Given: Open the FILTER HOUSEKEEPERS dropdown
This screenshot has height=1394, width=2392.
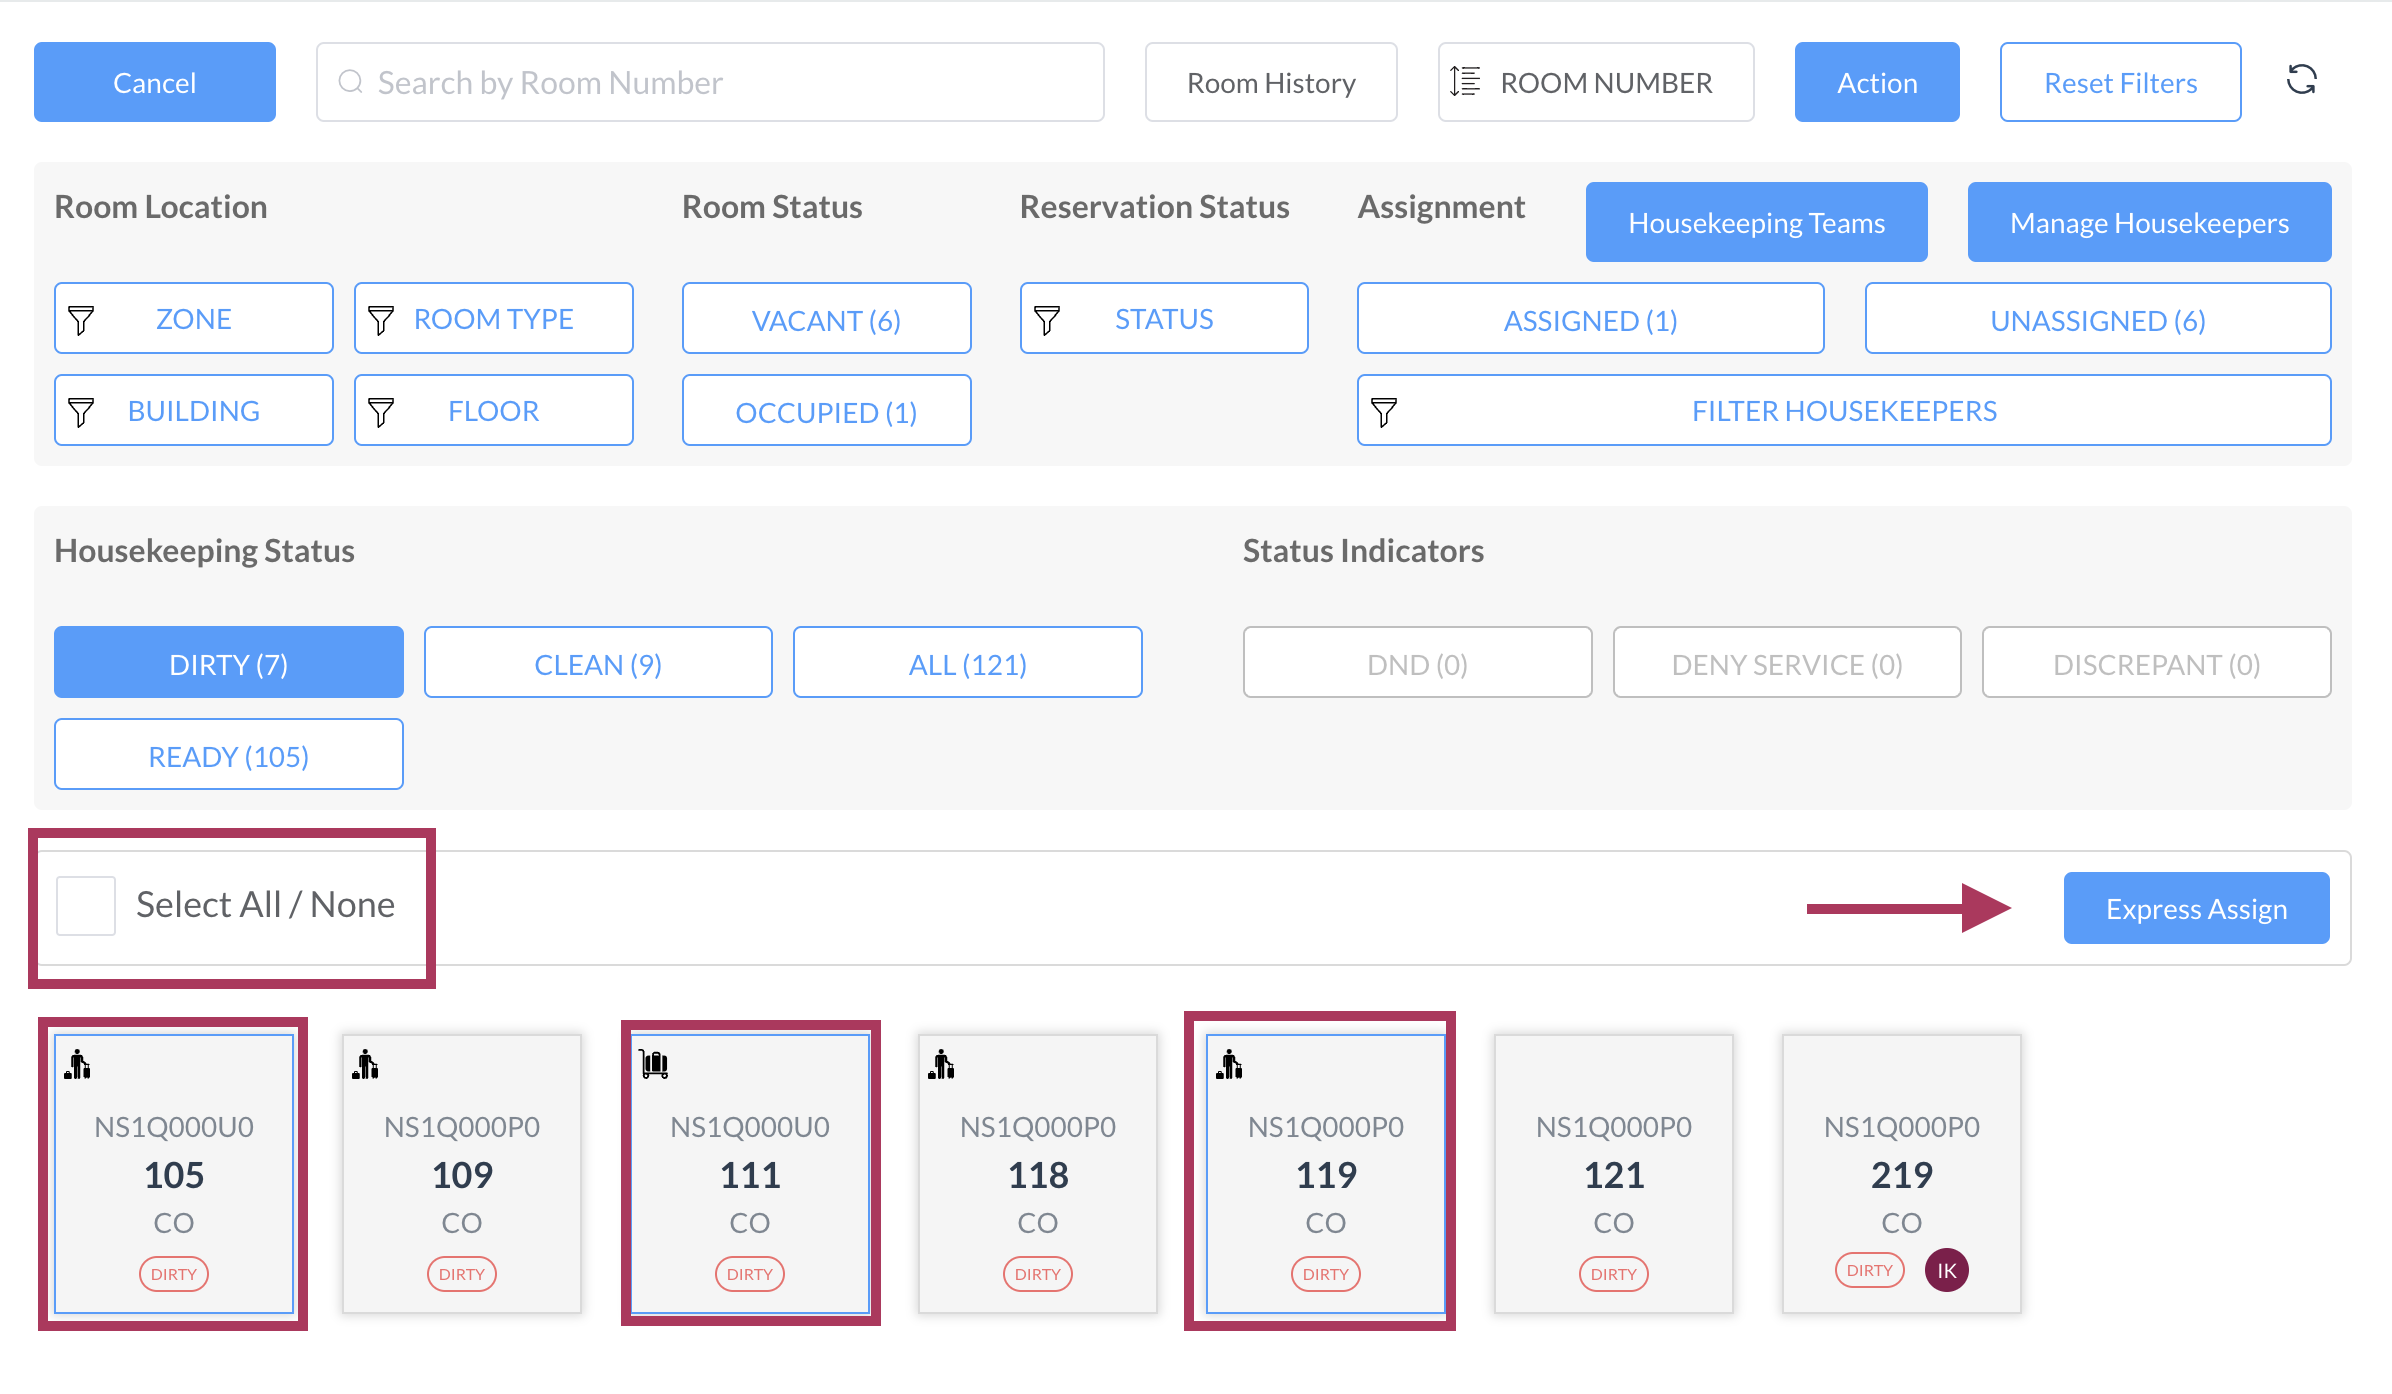Looking at the screenshot, I should 1843,411.
